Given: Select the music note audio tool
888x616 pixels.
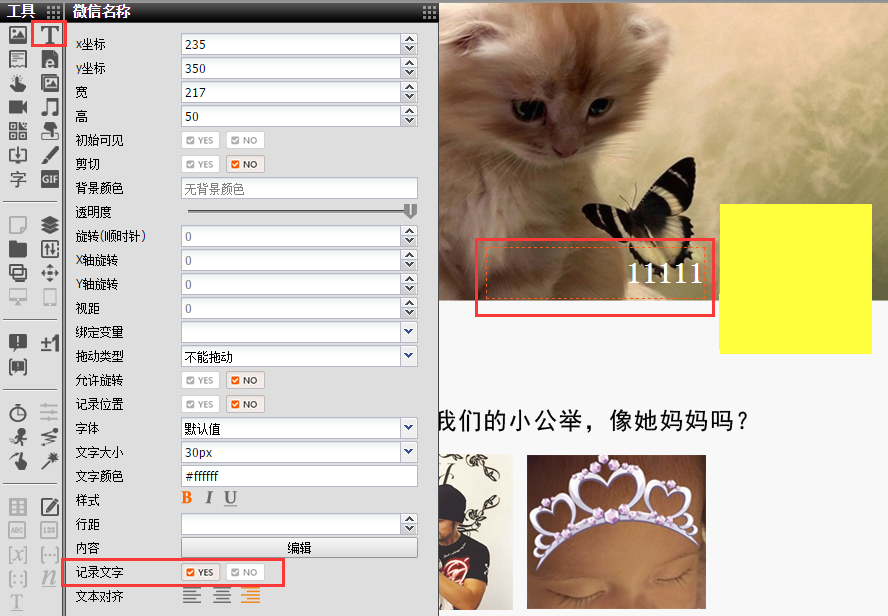Looking at the screenshot, I should pyautogui.click(x=50, y=107).
